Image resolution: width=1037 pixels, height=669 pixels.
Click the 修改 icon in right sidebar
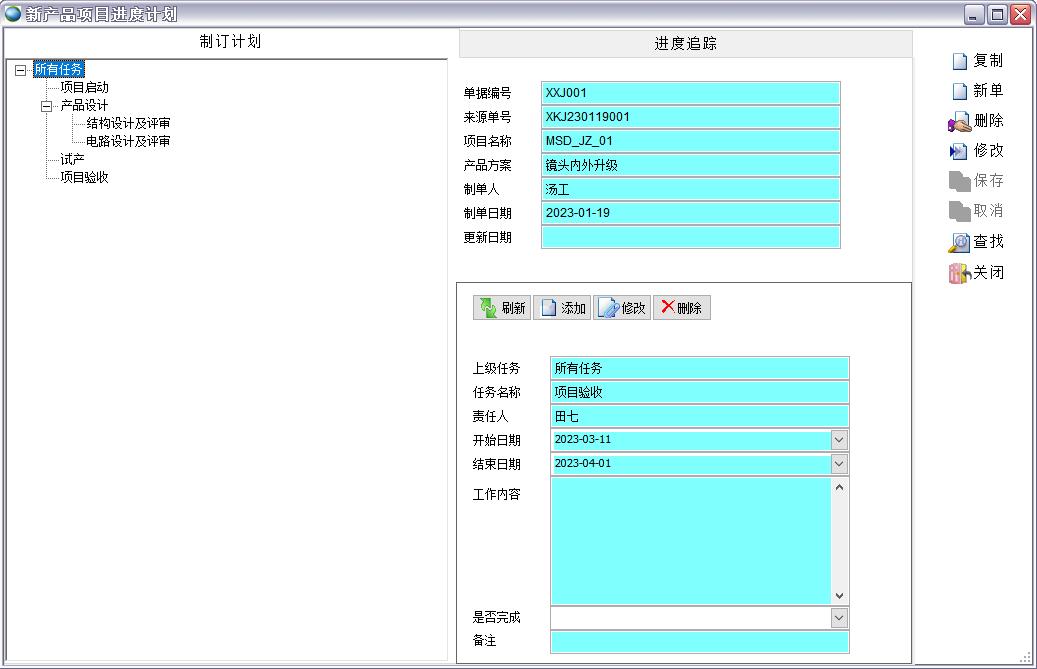(x=959, y=151)
